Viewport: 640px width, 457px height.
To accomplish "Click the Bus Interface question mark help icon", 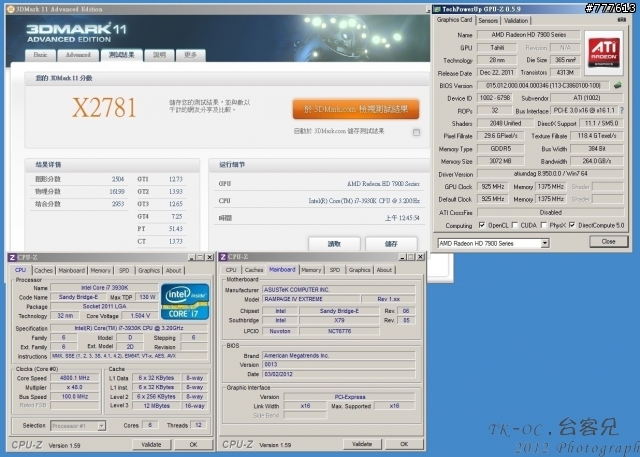I will tap(622, 110).
